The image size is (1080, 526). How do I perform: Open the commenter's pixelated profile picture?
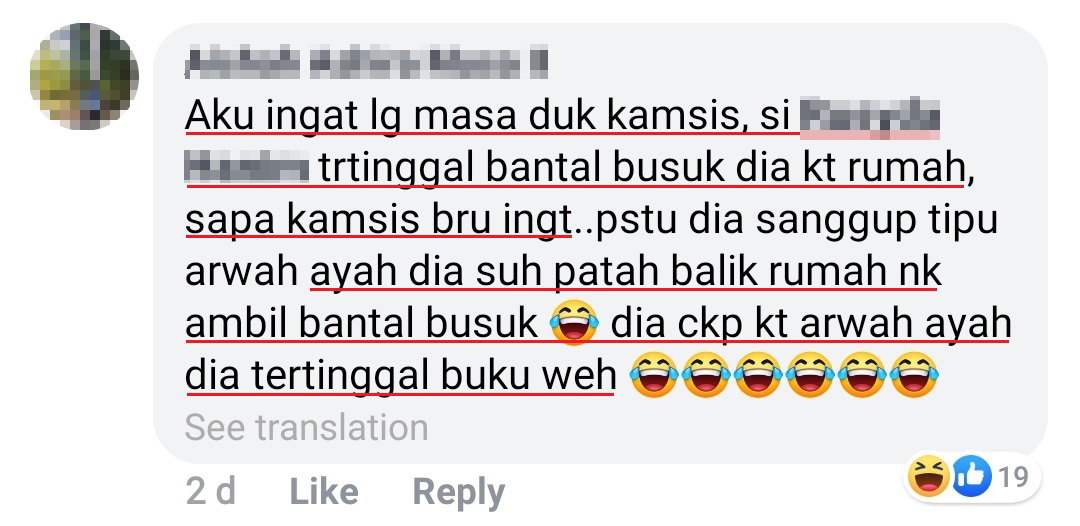(84, 76)
